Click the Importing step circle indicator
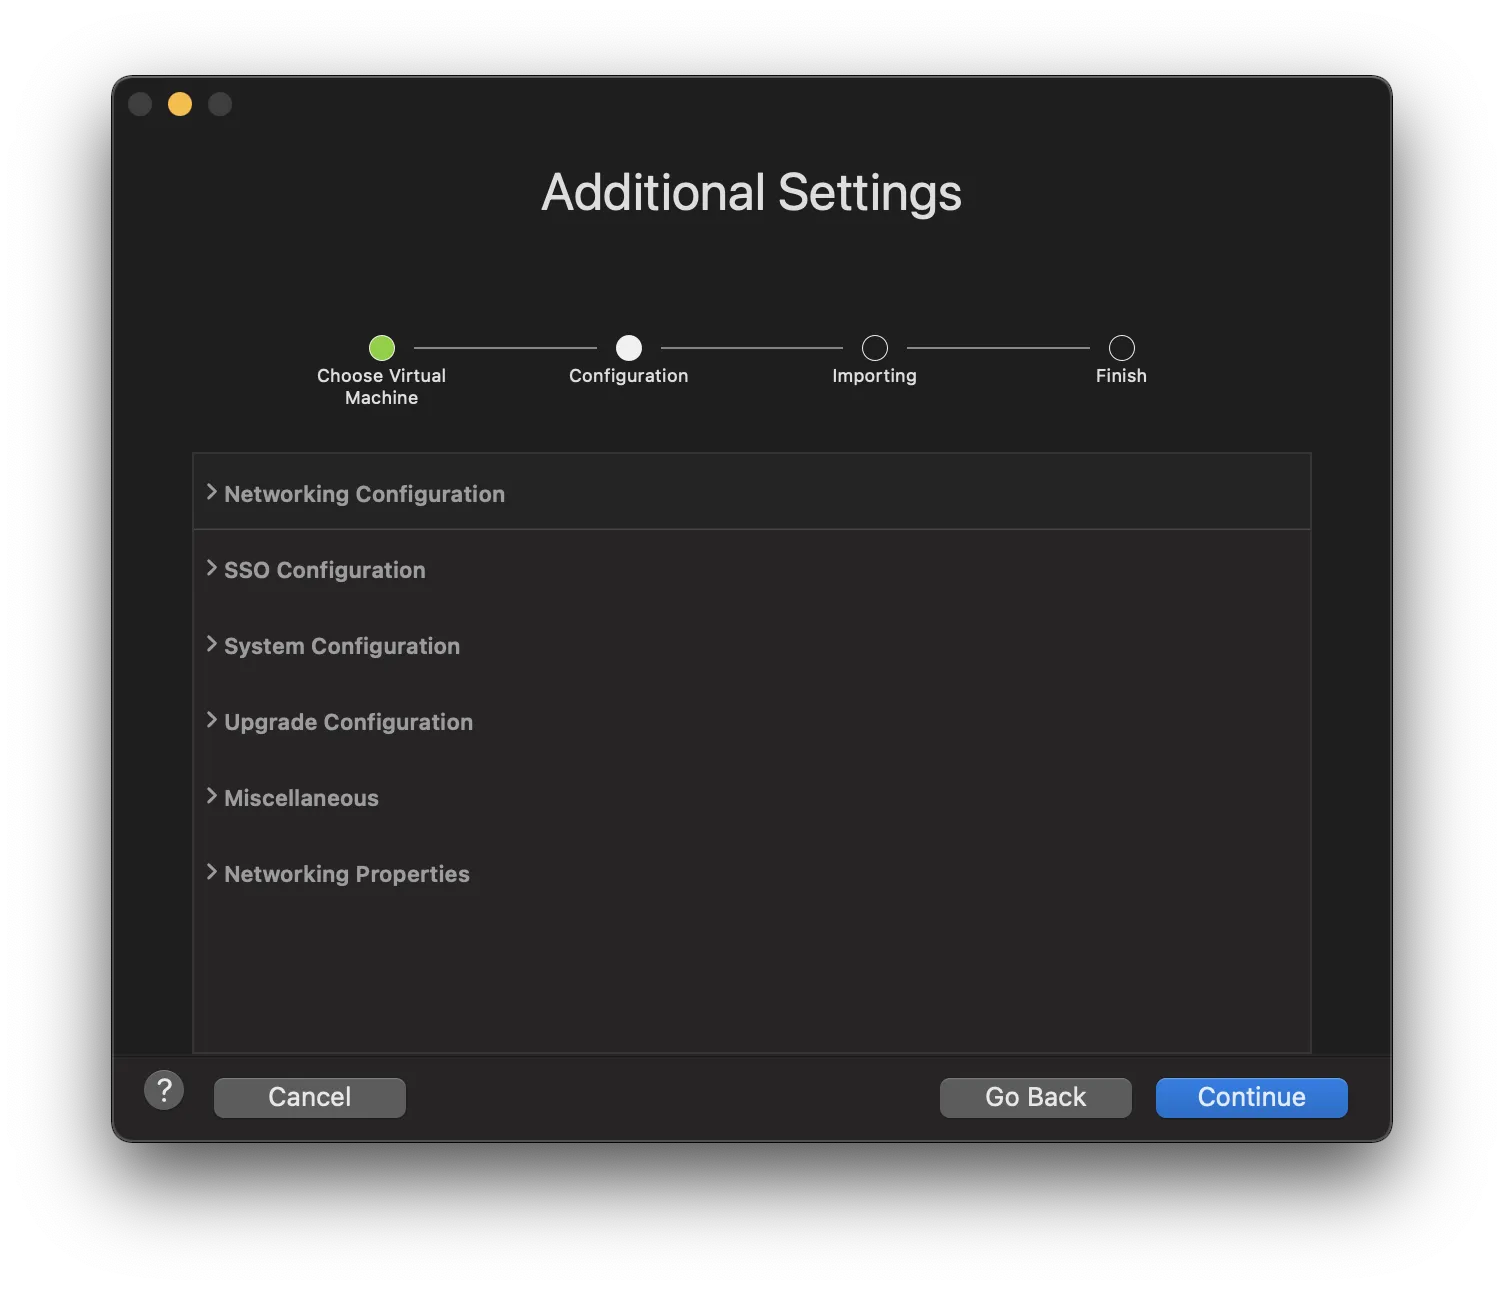This screenshot has height=1290, width=1504. 875,348
